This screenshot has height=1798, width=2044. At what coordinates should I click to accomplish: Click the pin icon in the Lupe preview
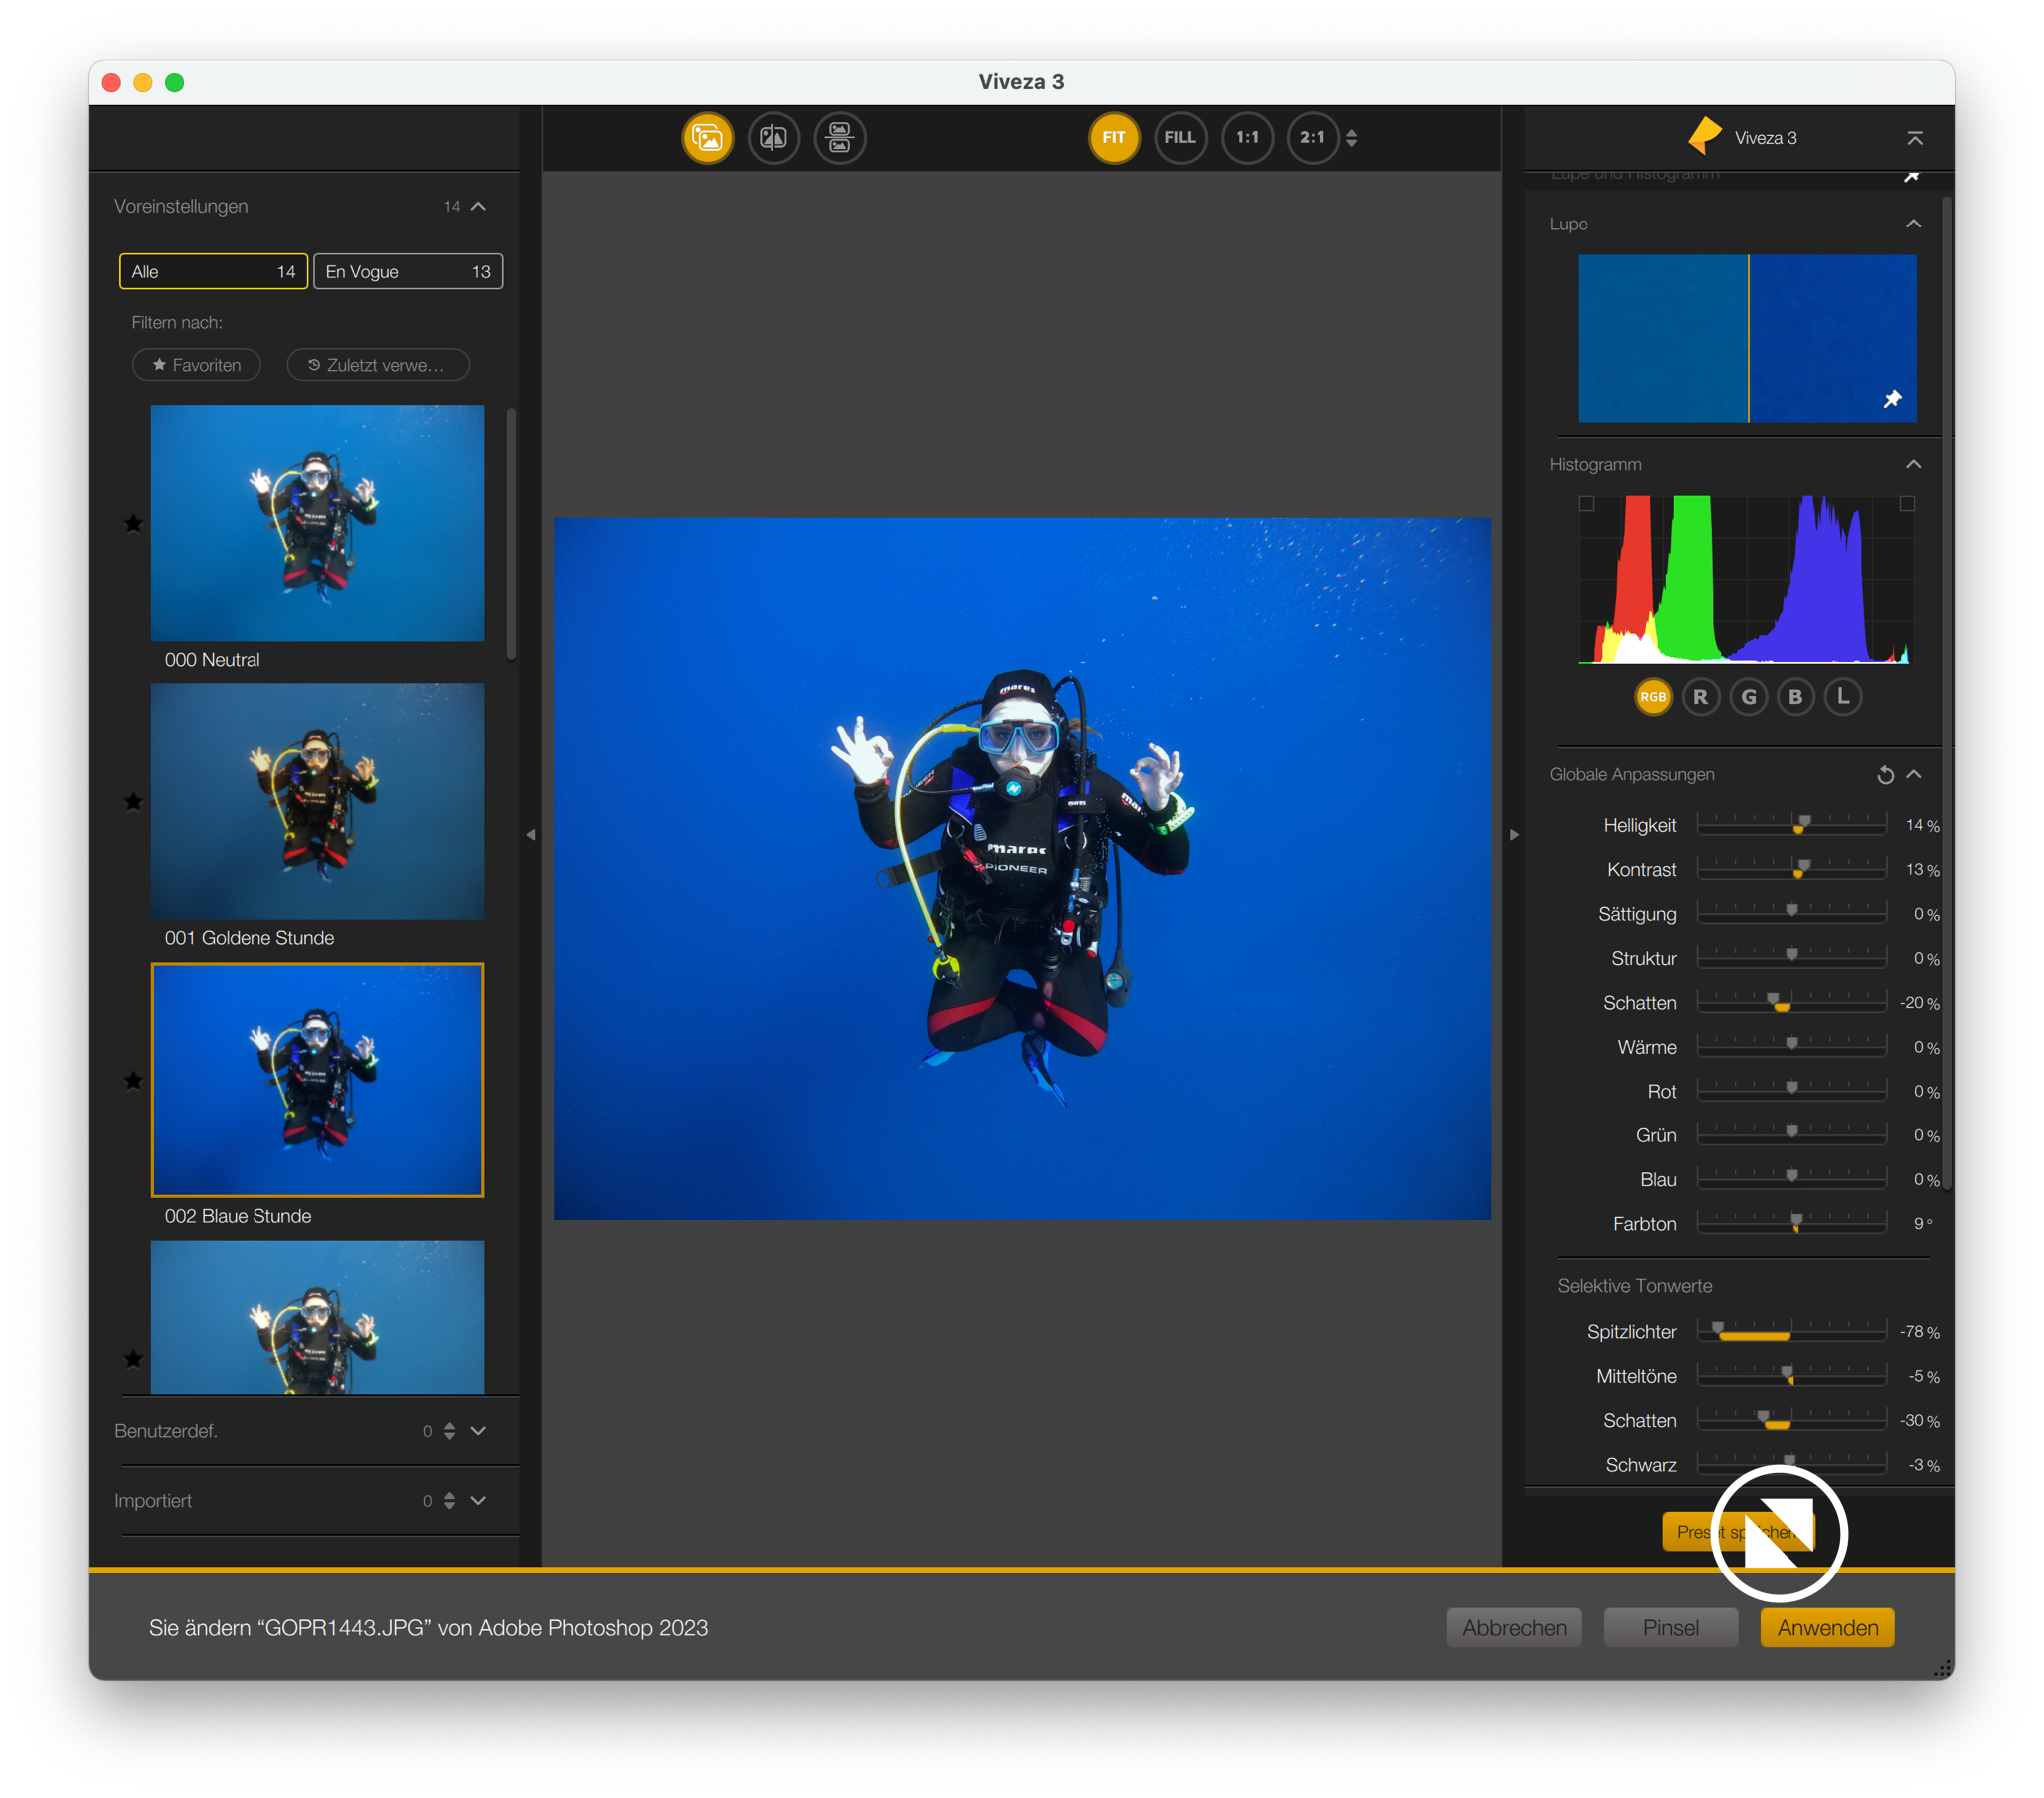click(1892, 399)
